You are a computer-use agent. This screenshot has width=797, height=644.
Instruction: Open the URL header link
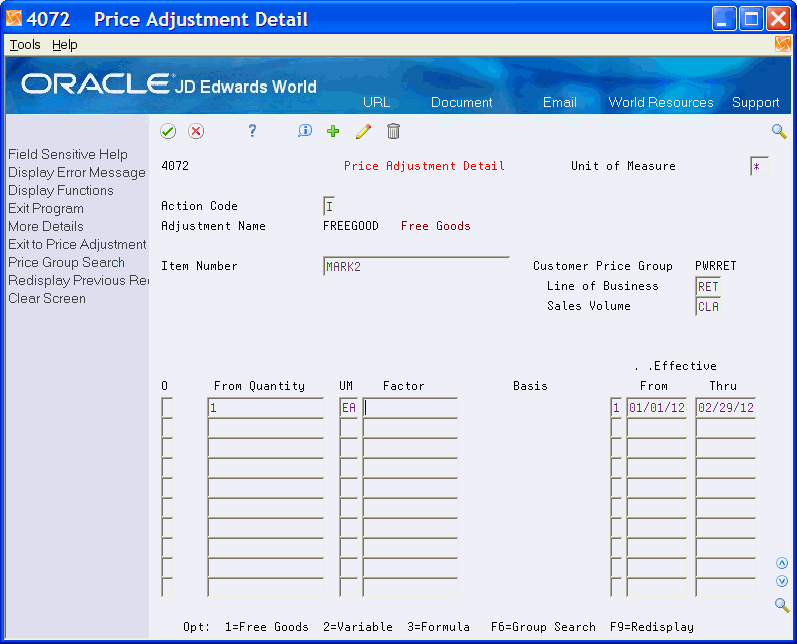[x=377, y=102]
